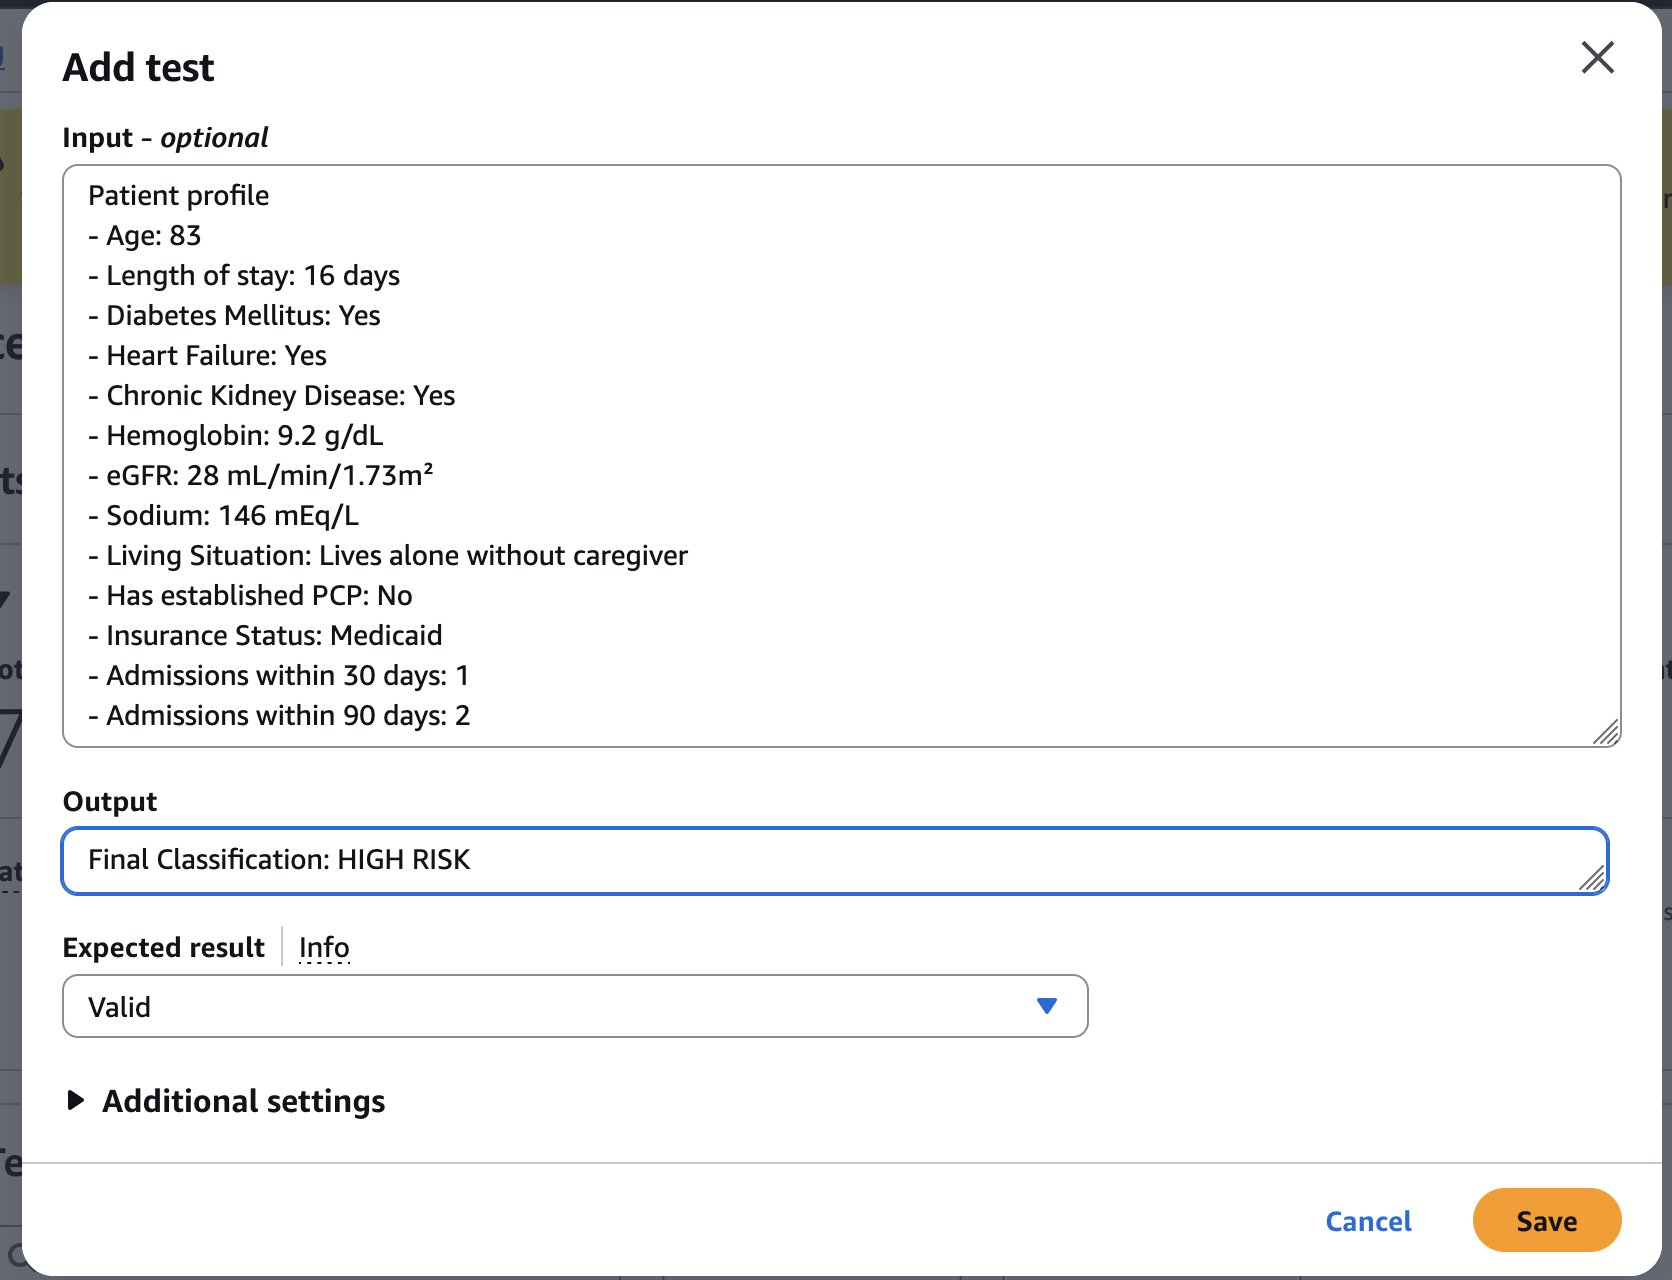Viewport: 1672px width, 1280px height.
Task: Click blue arrow in Expected result dropdown
Action: (x=1046, y=1006)
